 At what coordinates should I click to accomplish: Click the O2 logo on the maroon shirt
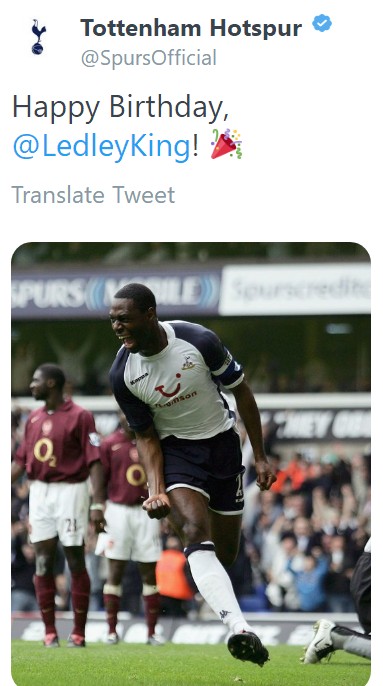click(45, 452)
